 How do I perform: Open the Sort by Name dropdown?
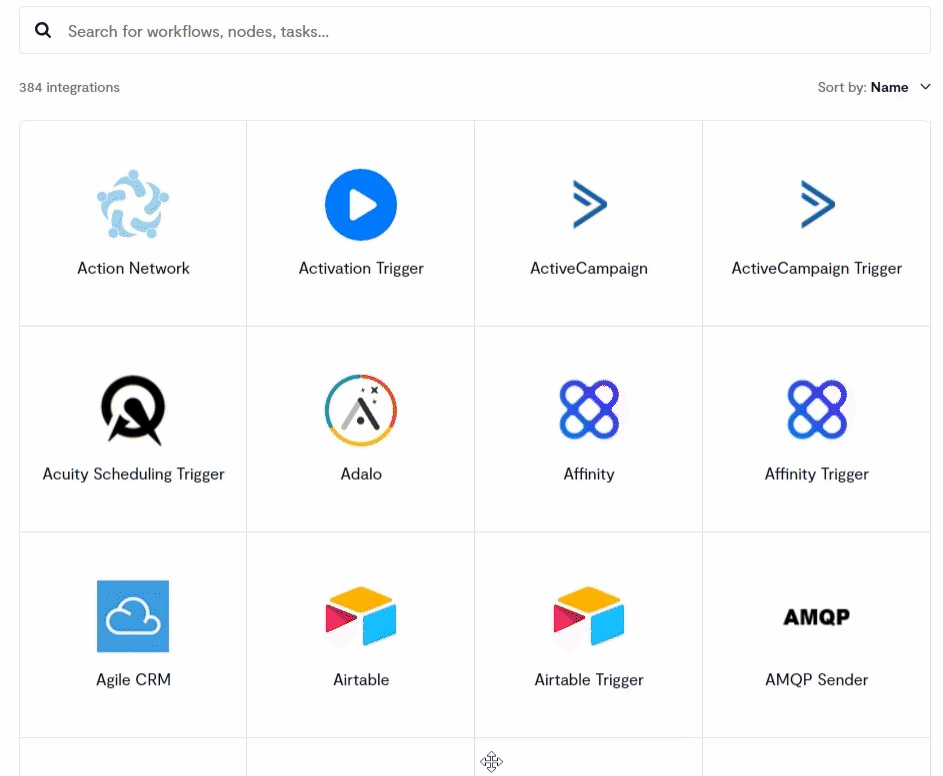(x=874, y=87)
